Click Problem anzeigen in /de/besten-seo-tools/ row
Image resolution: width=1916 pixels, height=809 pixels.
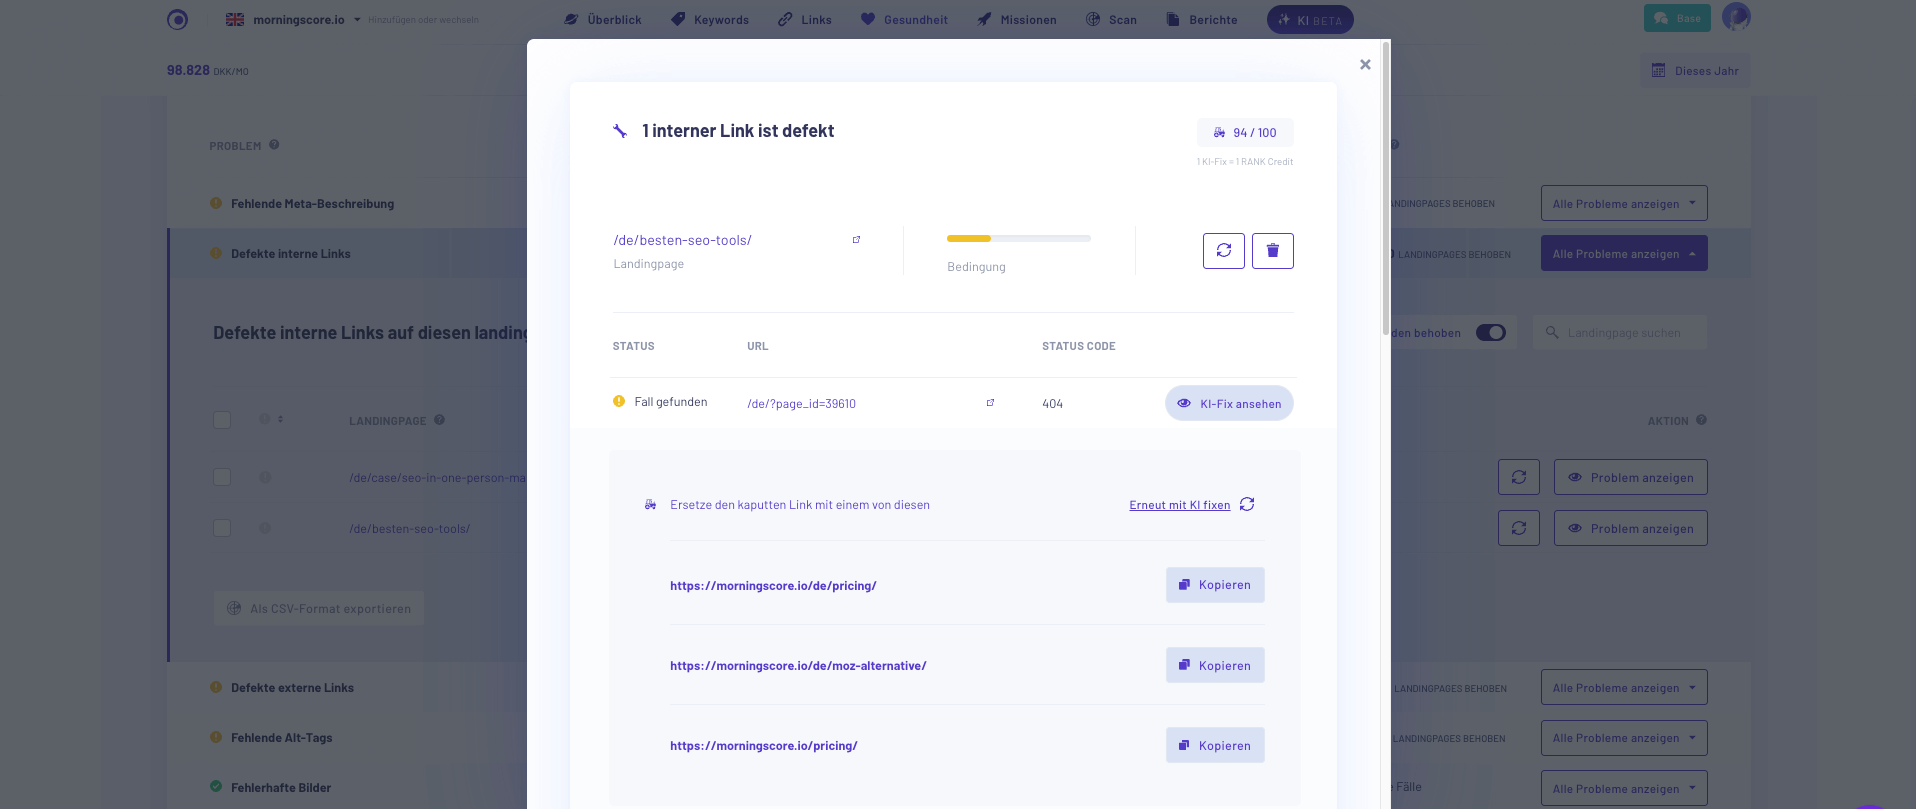1631,528
